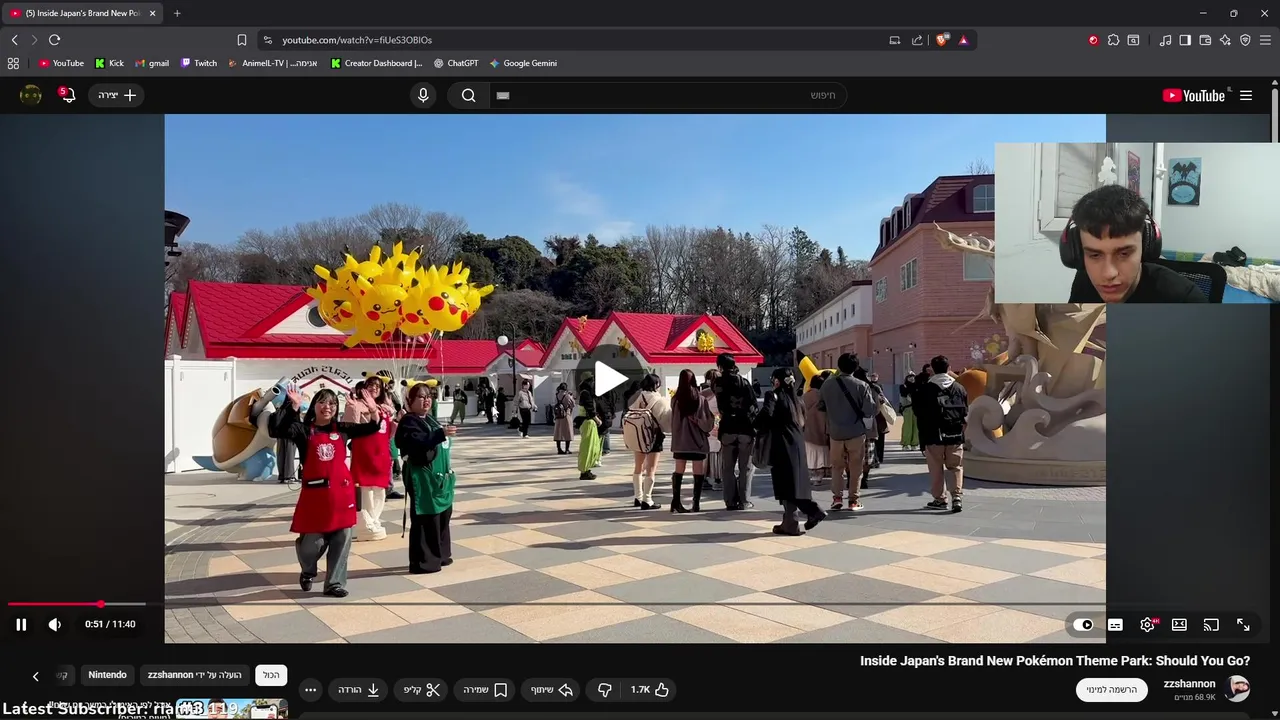Click the YouTube search input field
Viewport: 1280px width, 720px height.
[x=669, y=95]
